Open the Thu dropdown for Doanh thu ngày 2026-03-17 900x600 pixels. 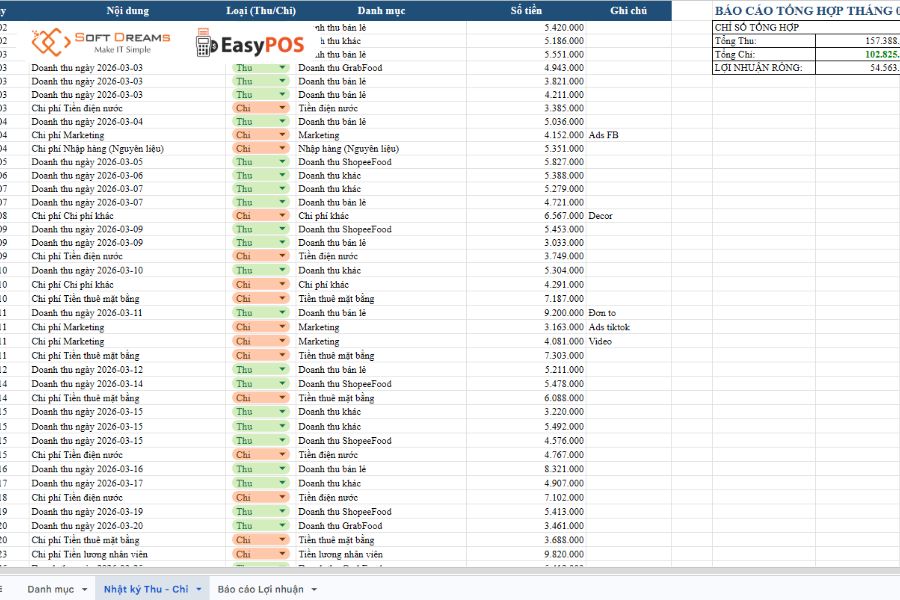(282, 483)
